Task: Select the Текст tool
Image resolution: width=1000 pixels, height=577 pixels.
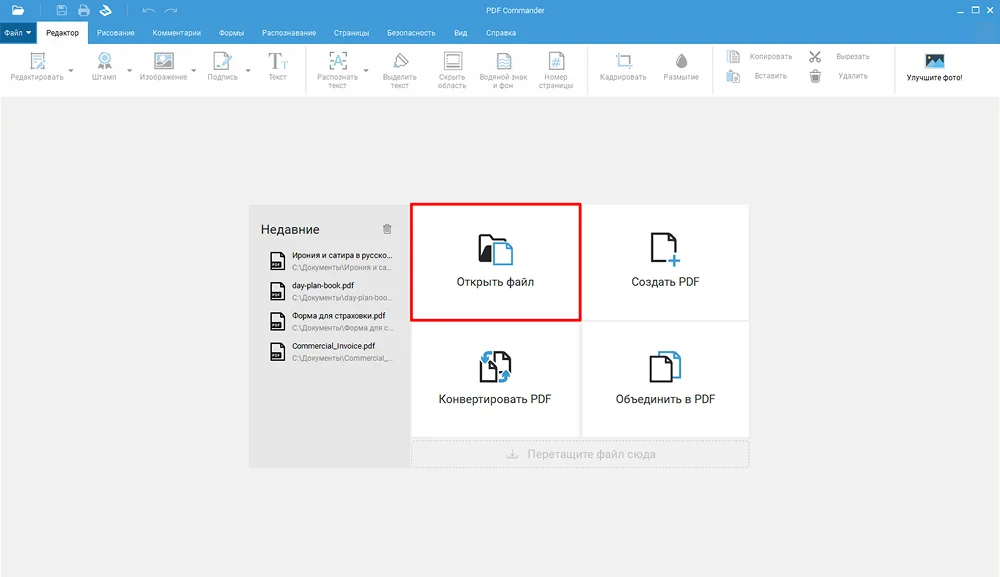Action: coord(277,67)
